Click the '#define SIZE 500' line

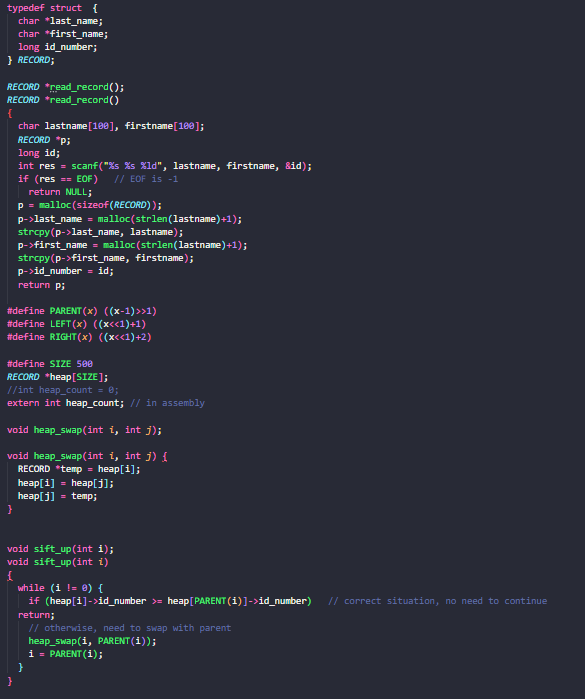tap(49, 364)
